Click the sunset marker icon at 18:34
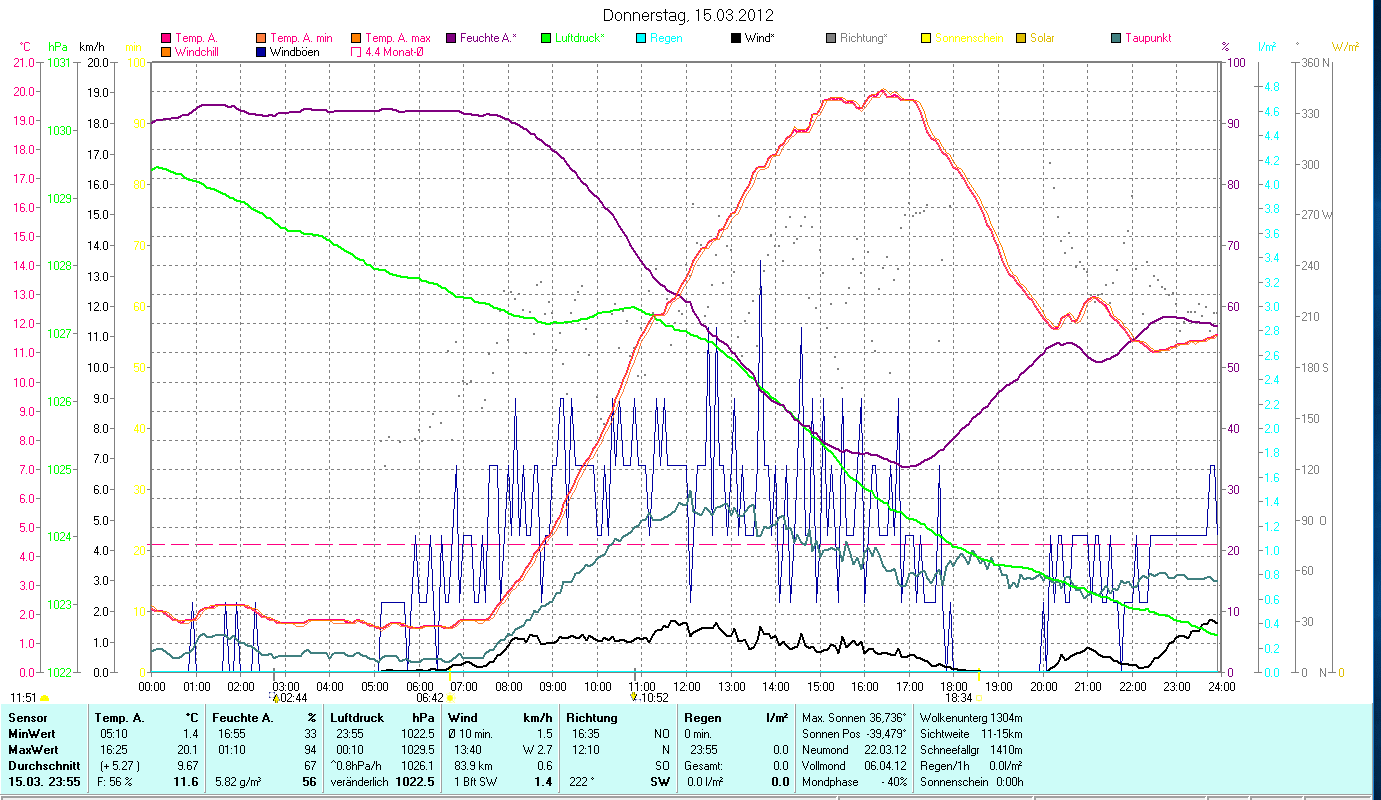Viewport: 1381px width, 800px height. [978, 697]
